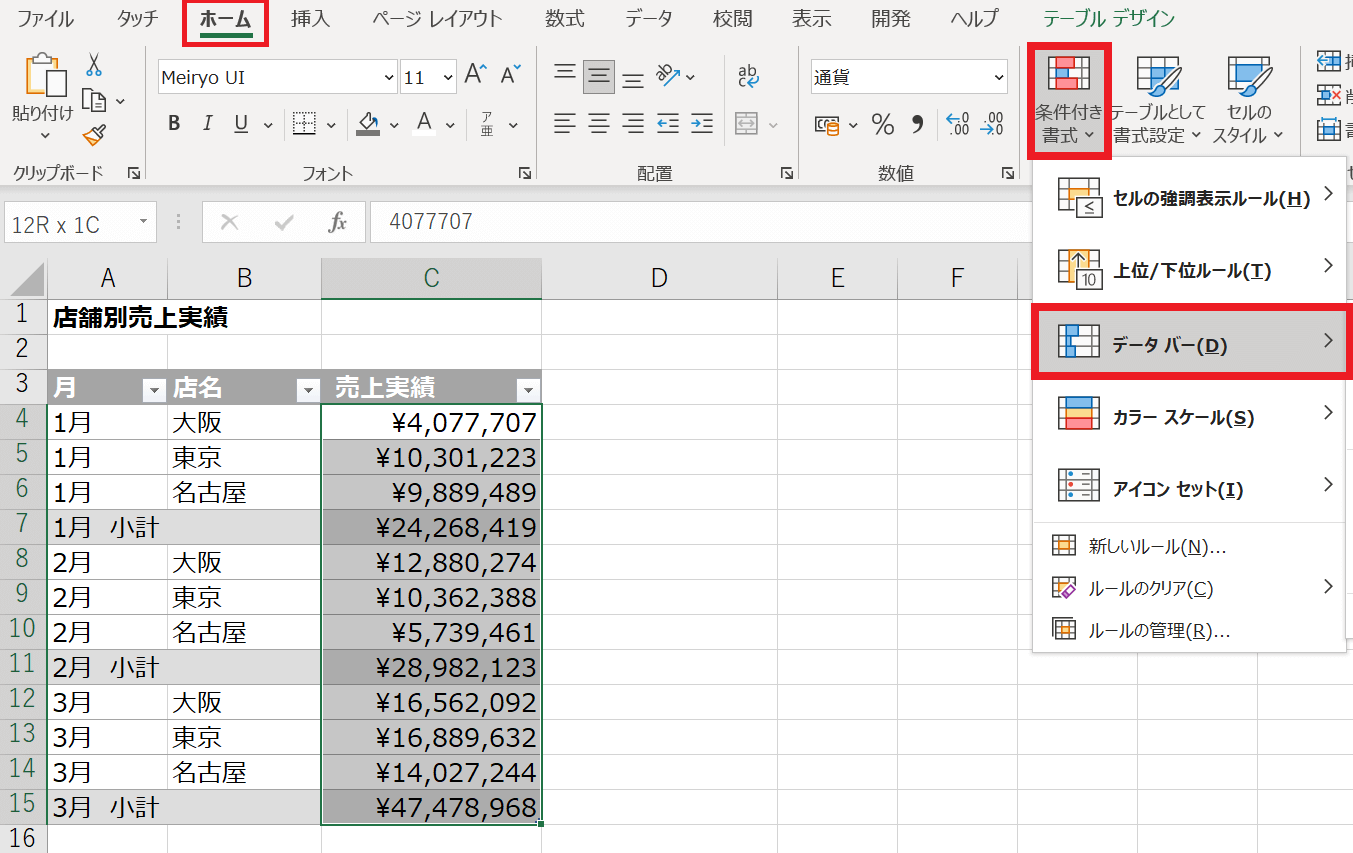Expand the 通貨 number format dropdown
1353x853 pixels.
pyautogui.click(x=998, y=77)
